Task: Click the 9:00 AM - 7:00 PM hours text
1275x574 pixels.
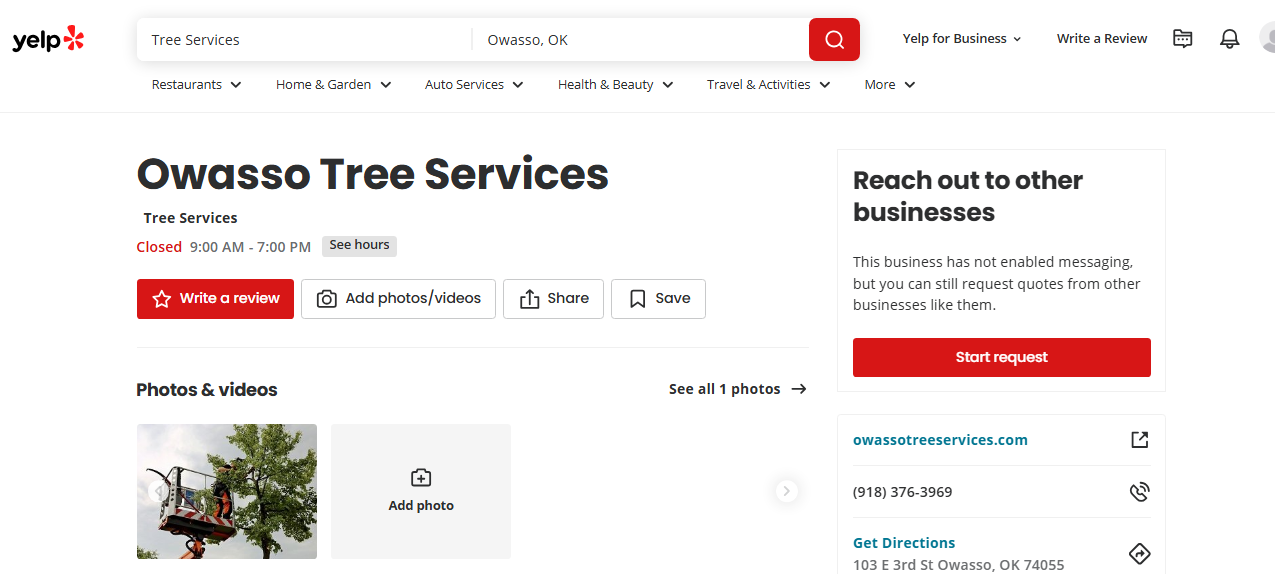Action: [x=250, y=247]
